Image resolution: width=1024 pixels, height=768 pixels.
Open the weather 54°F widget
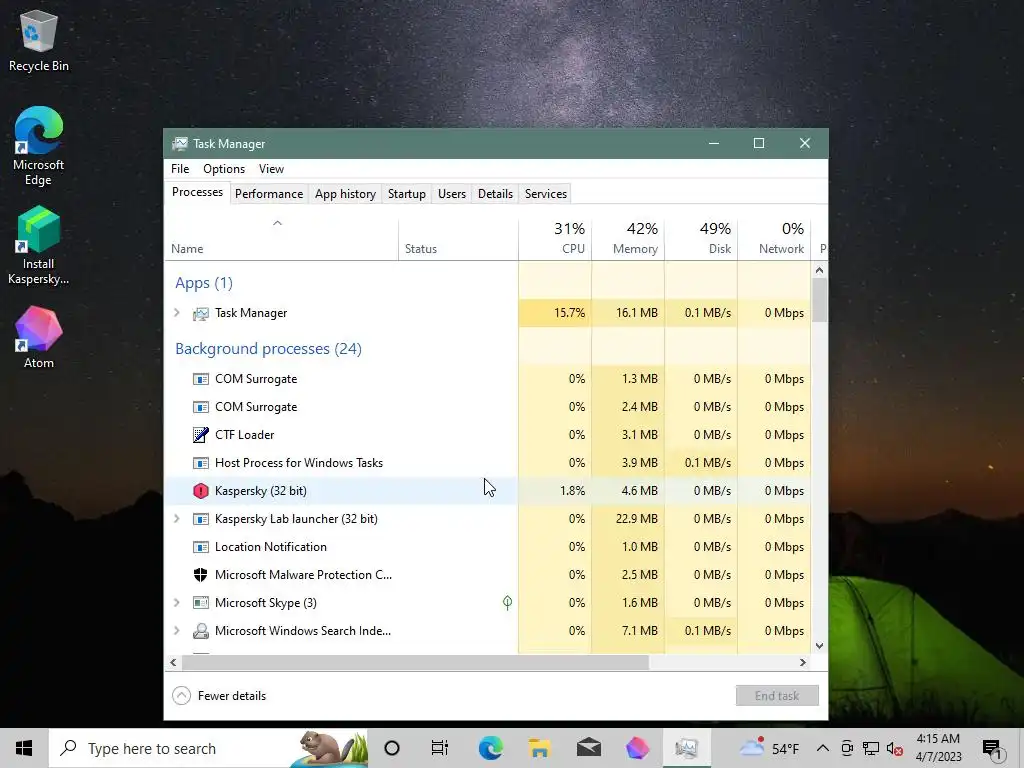coord(769,748)
